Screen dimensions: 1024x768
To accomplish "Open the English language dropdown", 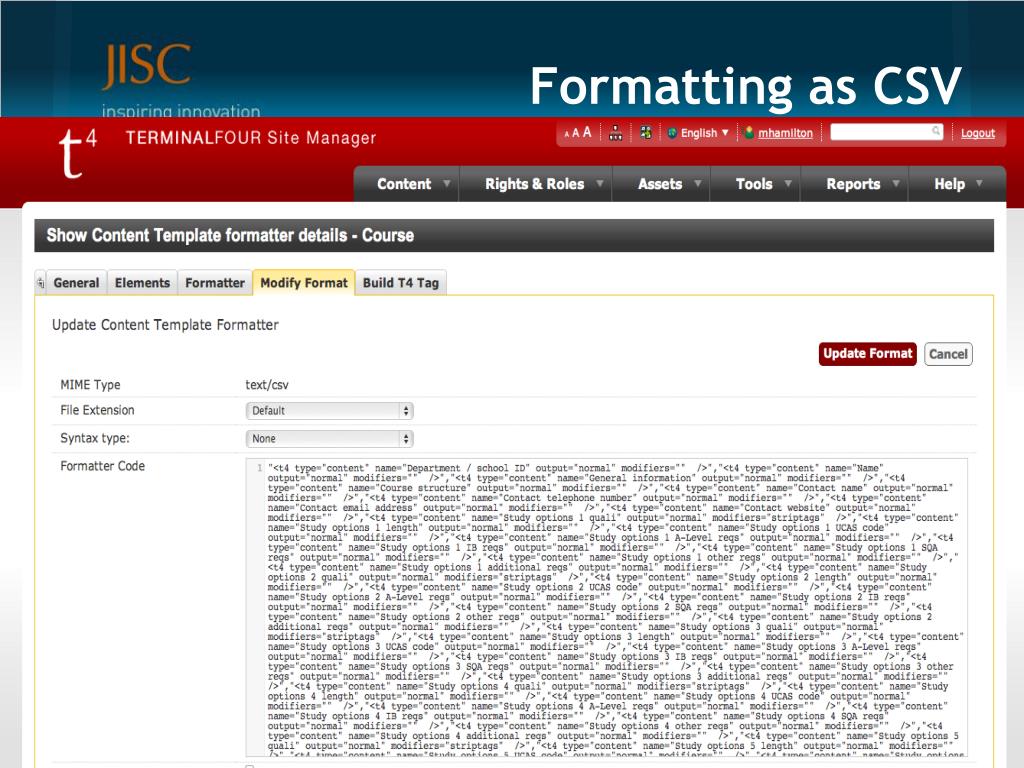I will coord(705,133).
